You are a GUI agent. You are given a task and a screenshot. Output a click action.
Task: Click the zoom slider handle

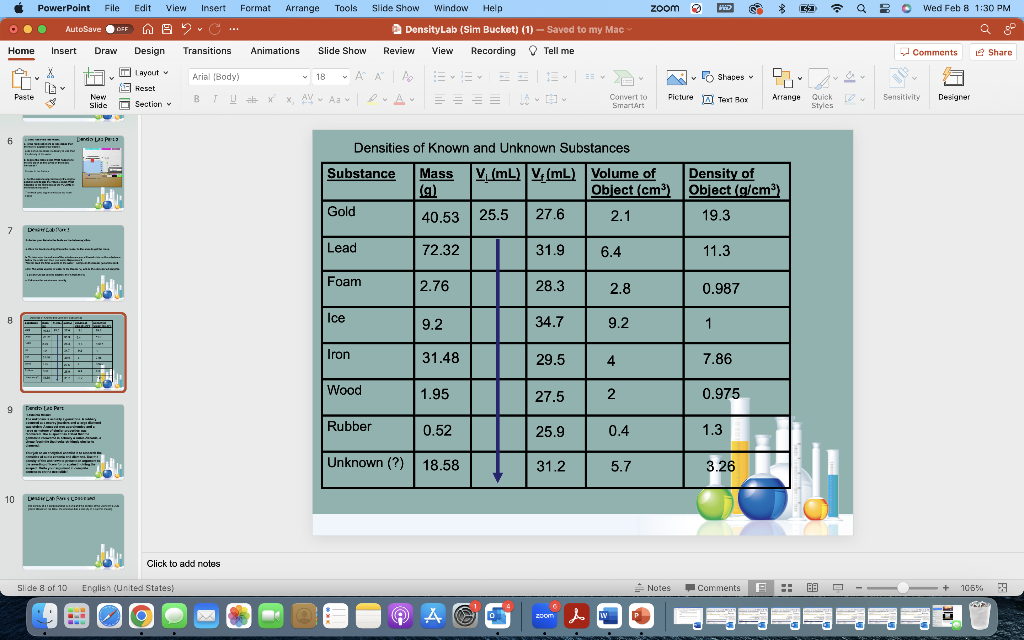click(903, 588)
